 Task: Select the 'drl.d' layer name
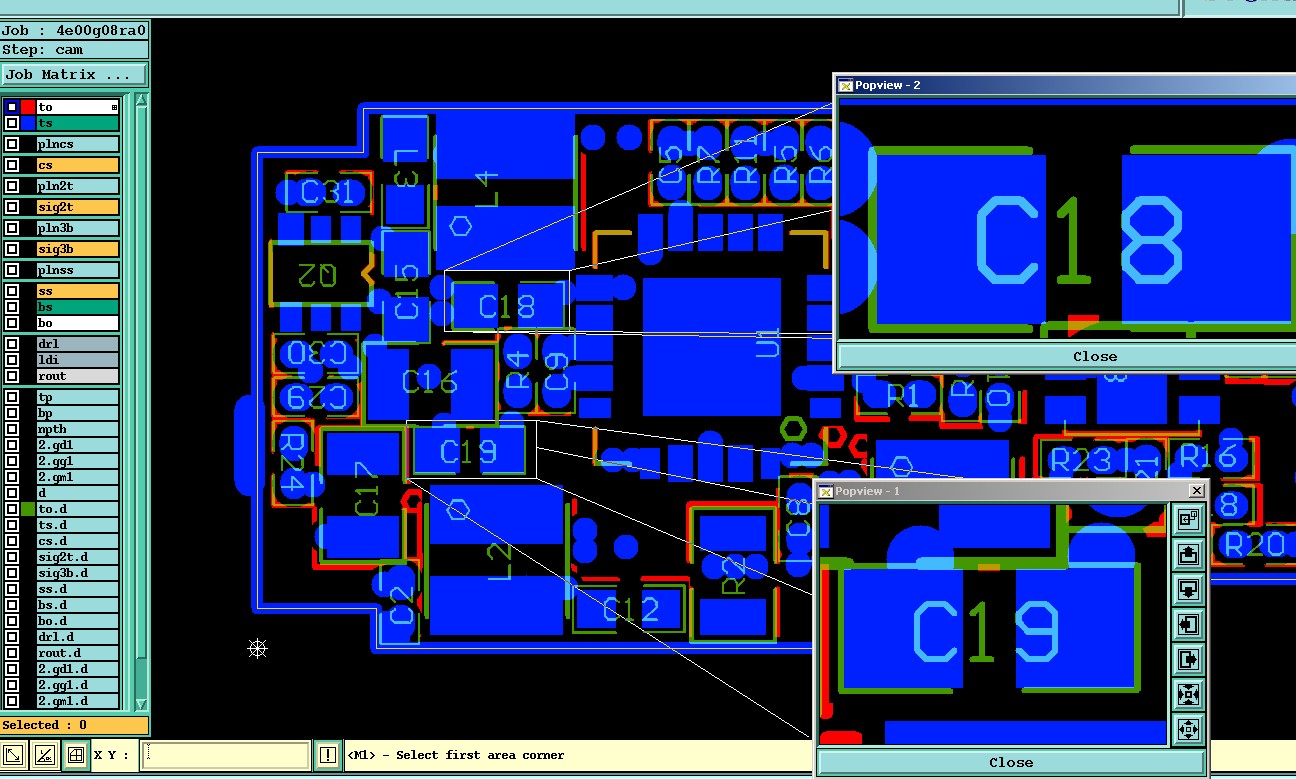(x=78, y=637)
